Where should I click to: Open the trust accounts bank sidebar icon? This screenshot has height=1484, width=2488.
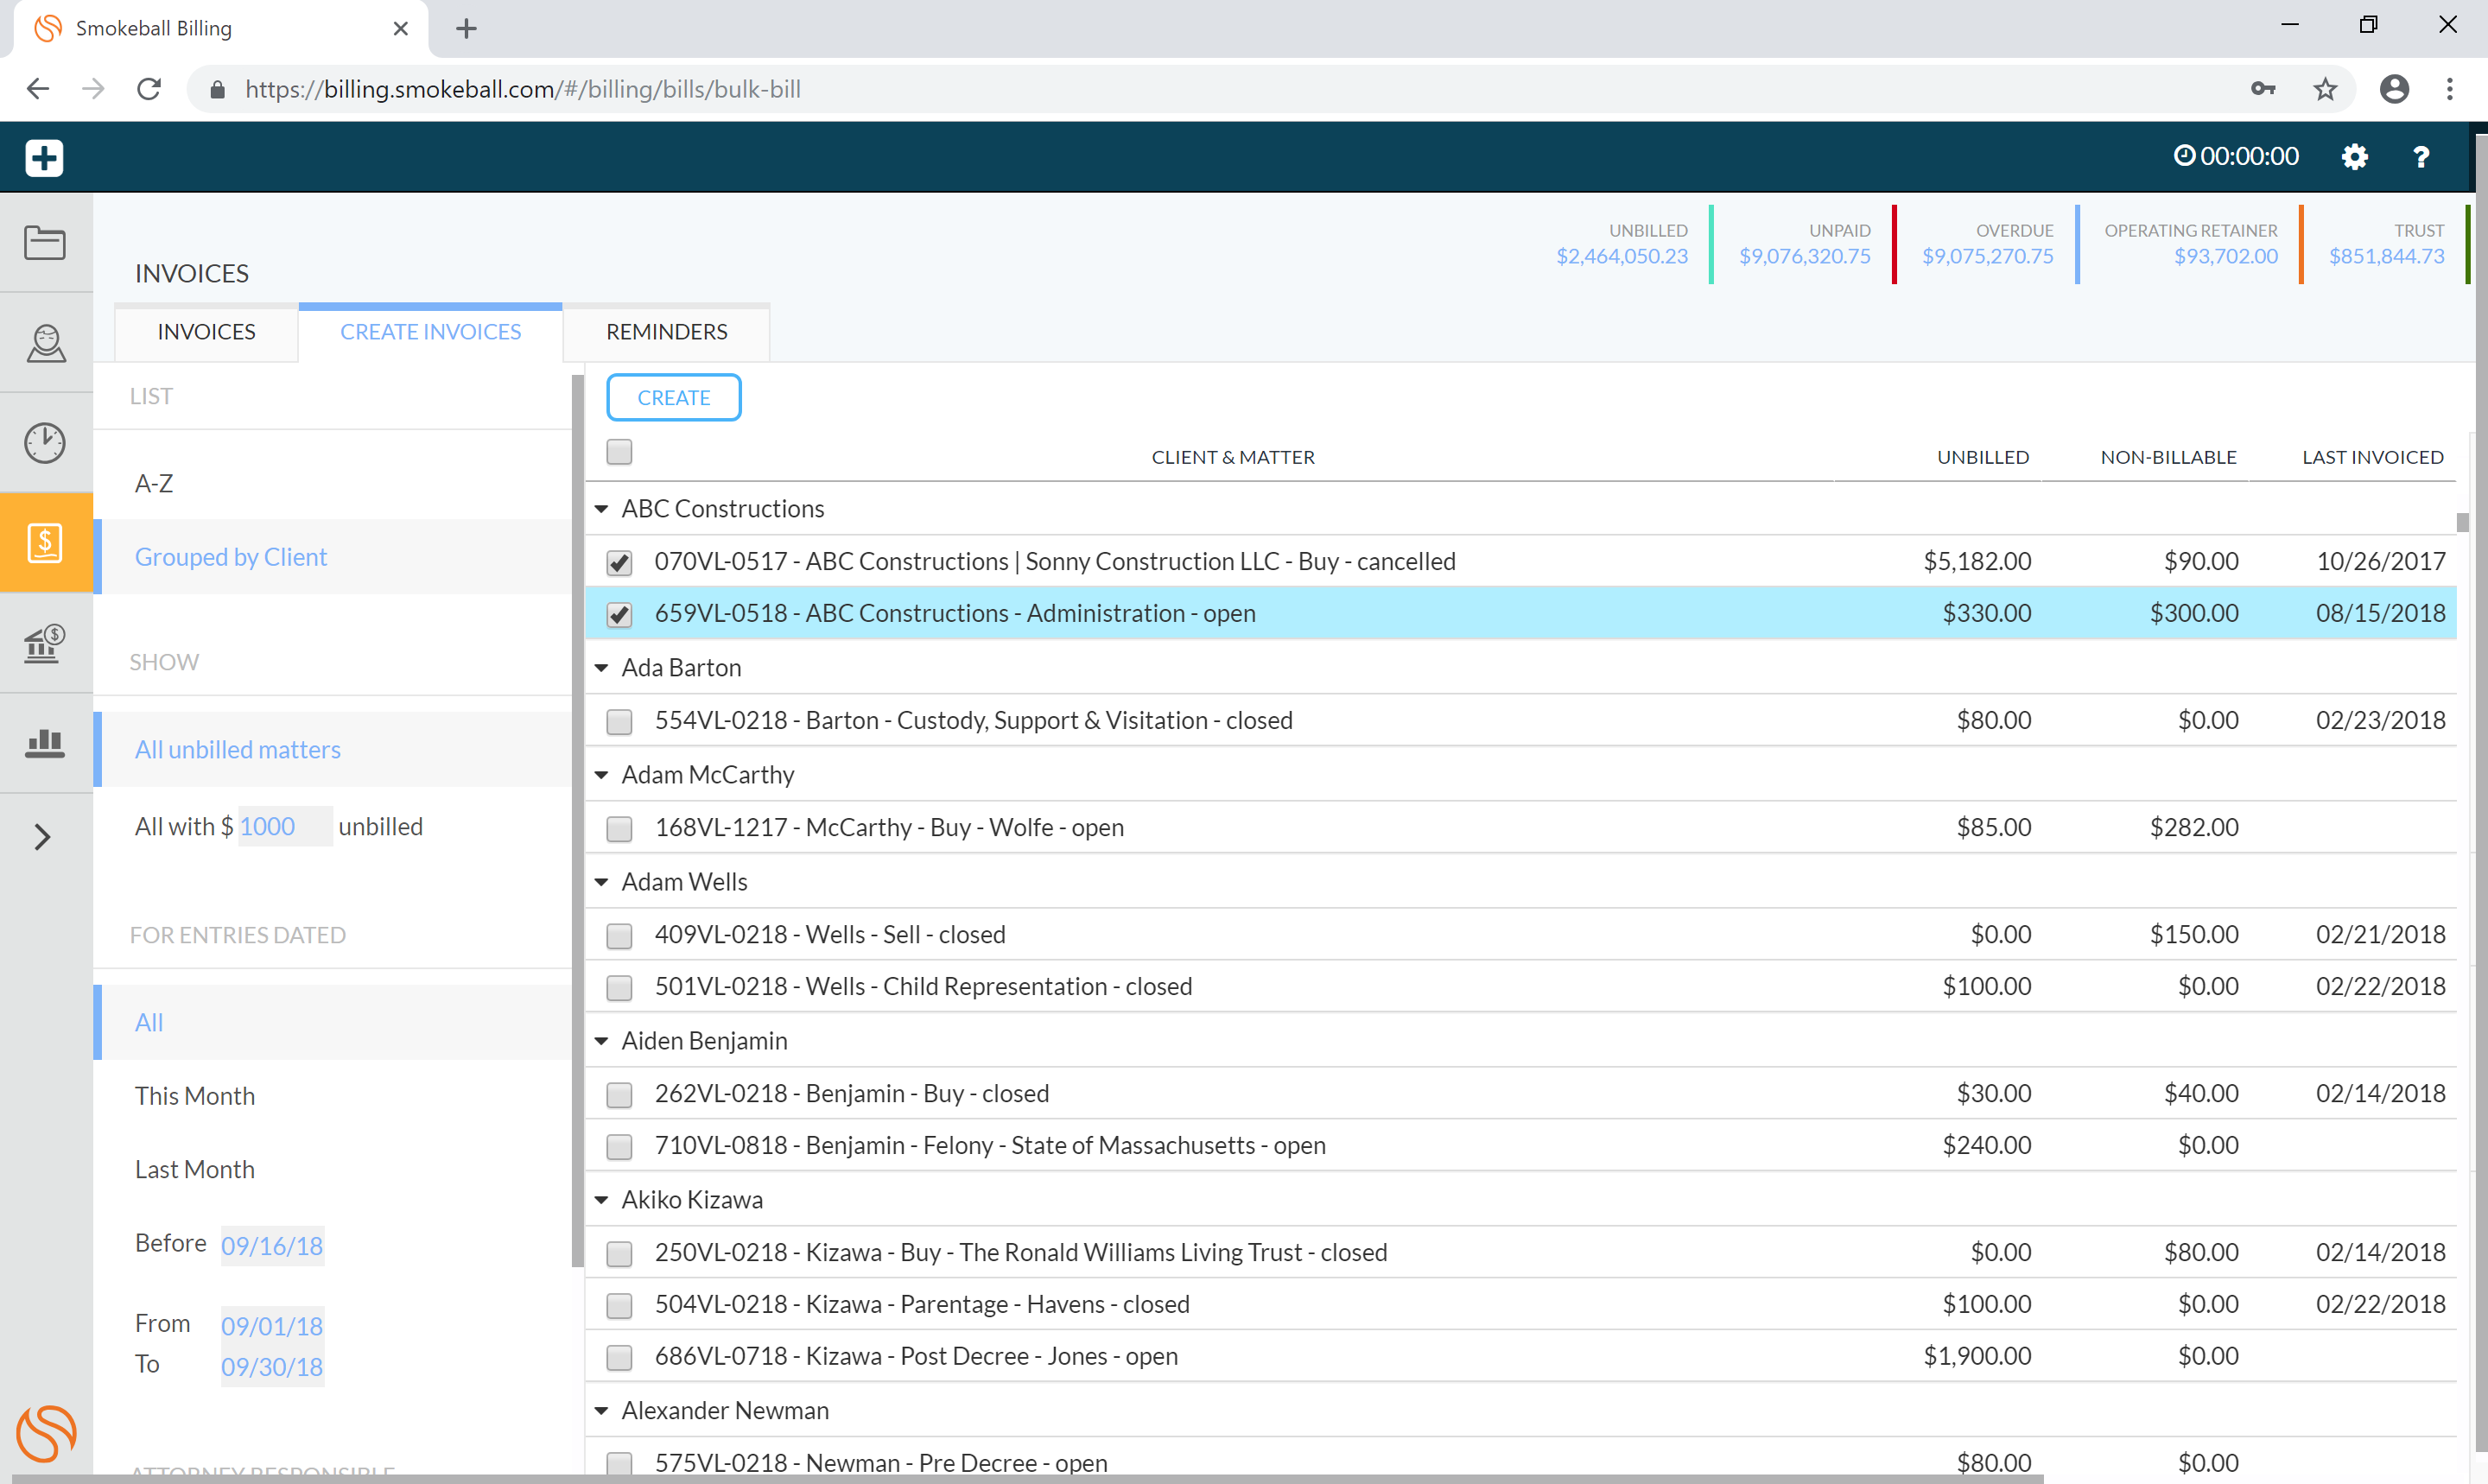pos(45,643)
